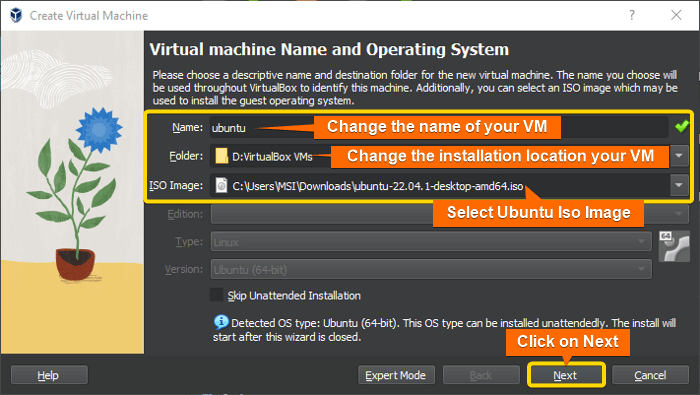Click the VirtualBox logo in title bar
700x395 pixels.
click(16, 15)
